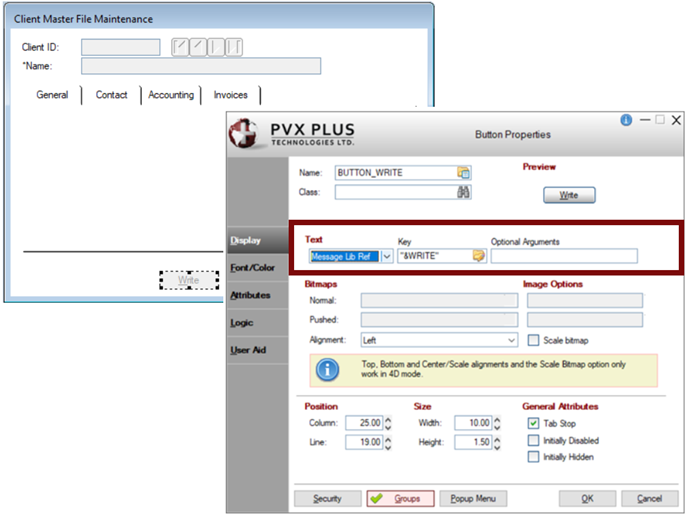This screenshot has width=689, height=517.
Task: Open the Accounting tab
Action: pos(171,95)
